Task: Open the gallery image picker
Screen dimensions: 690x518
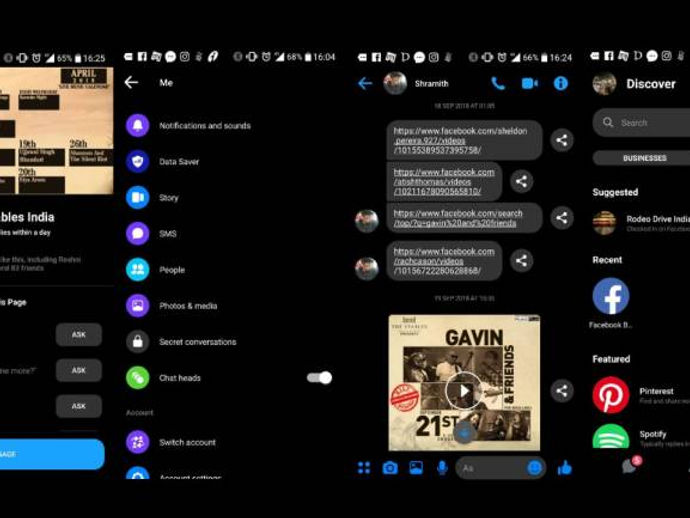Action: tap(416, 467)
